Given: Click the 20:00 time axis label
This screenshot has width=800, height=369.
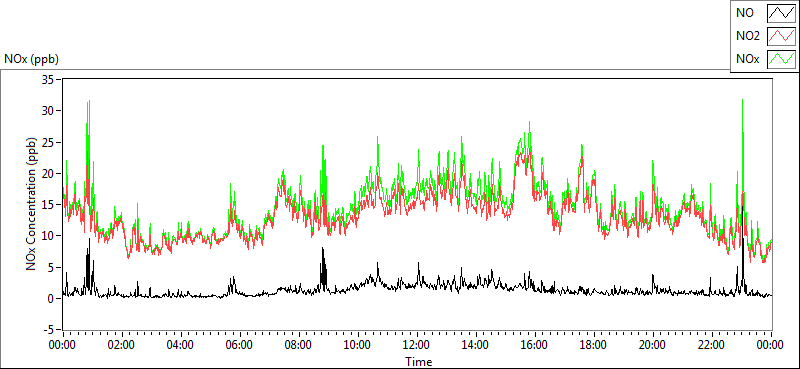Looking at the screenshot, I should (653, 345).
